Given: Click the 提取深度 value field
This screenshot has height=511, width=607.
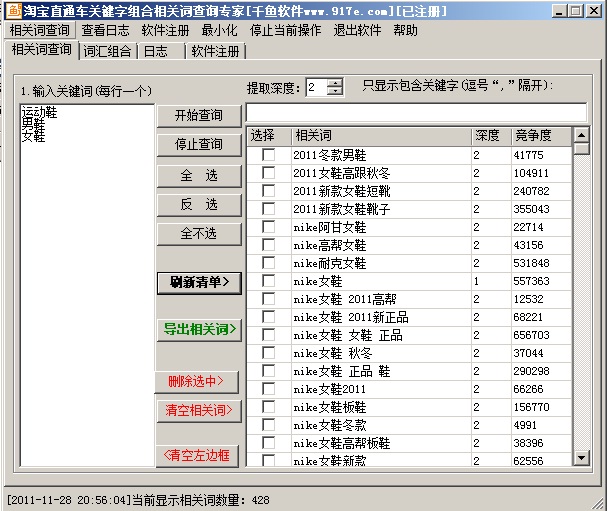Looking at the screenshot, I should (317, 87).
